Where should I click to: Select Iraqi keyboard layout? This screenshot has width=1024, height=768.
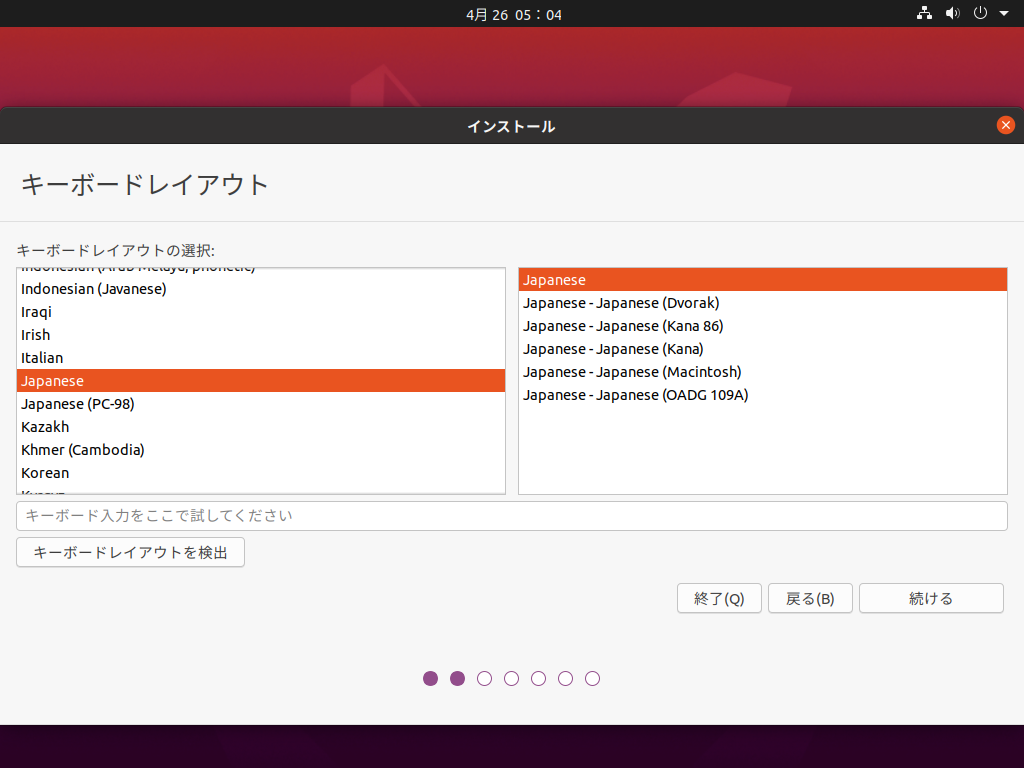tap(261, 312)
